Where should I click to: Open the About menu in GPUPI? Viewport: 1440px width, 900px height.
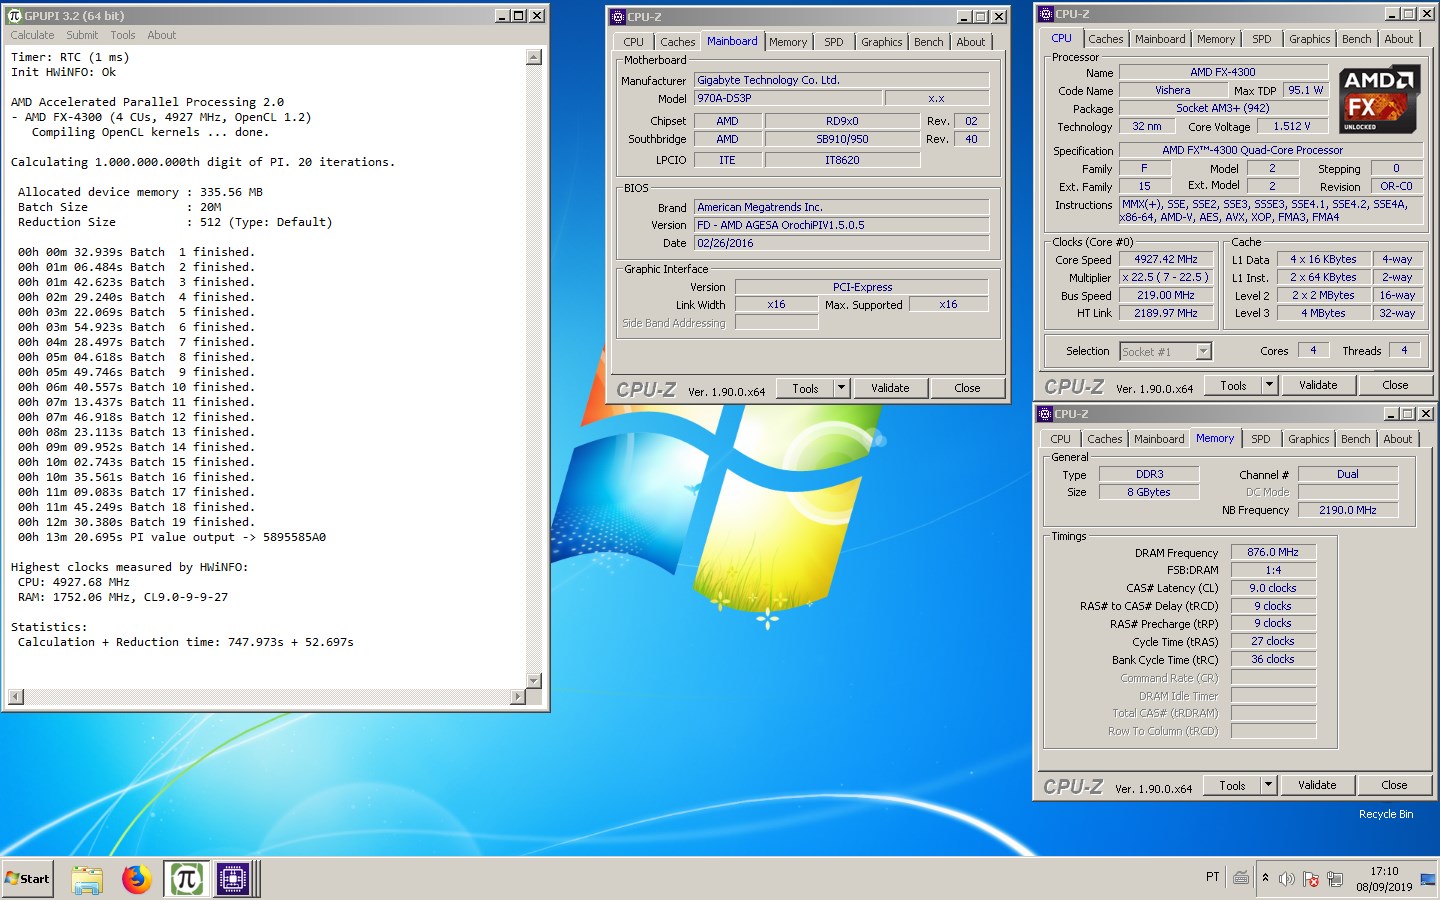(161, 35)
